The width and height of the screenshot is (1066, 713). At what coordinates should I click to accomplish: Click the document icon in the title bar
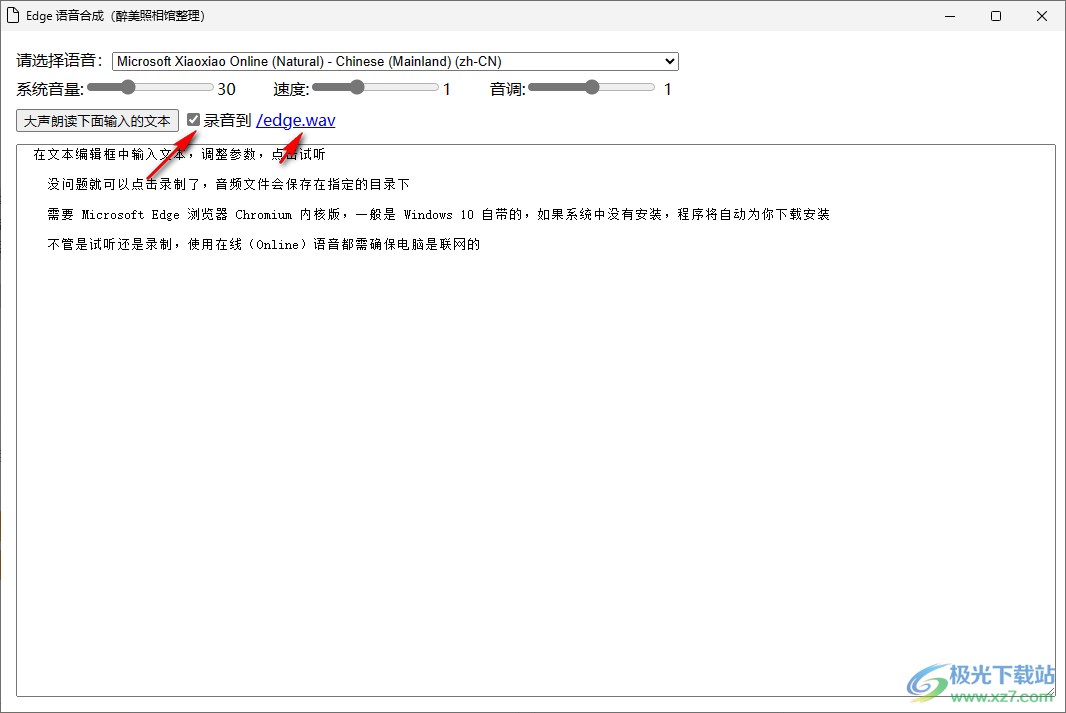point(14,15)
